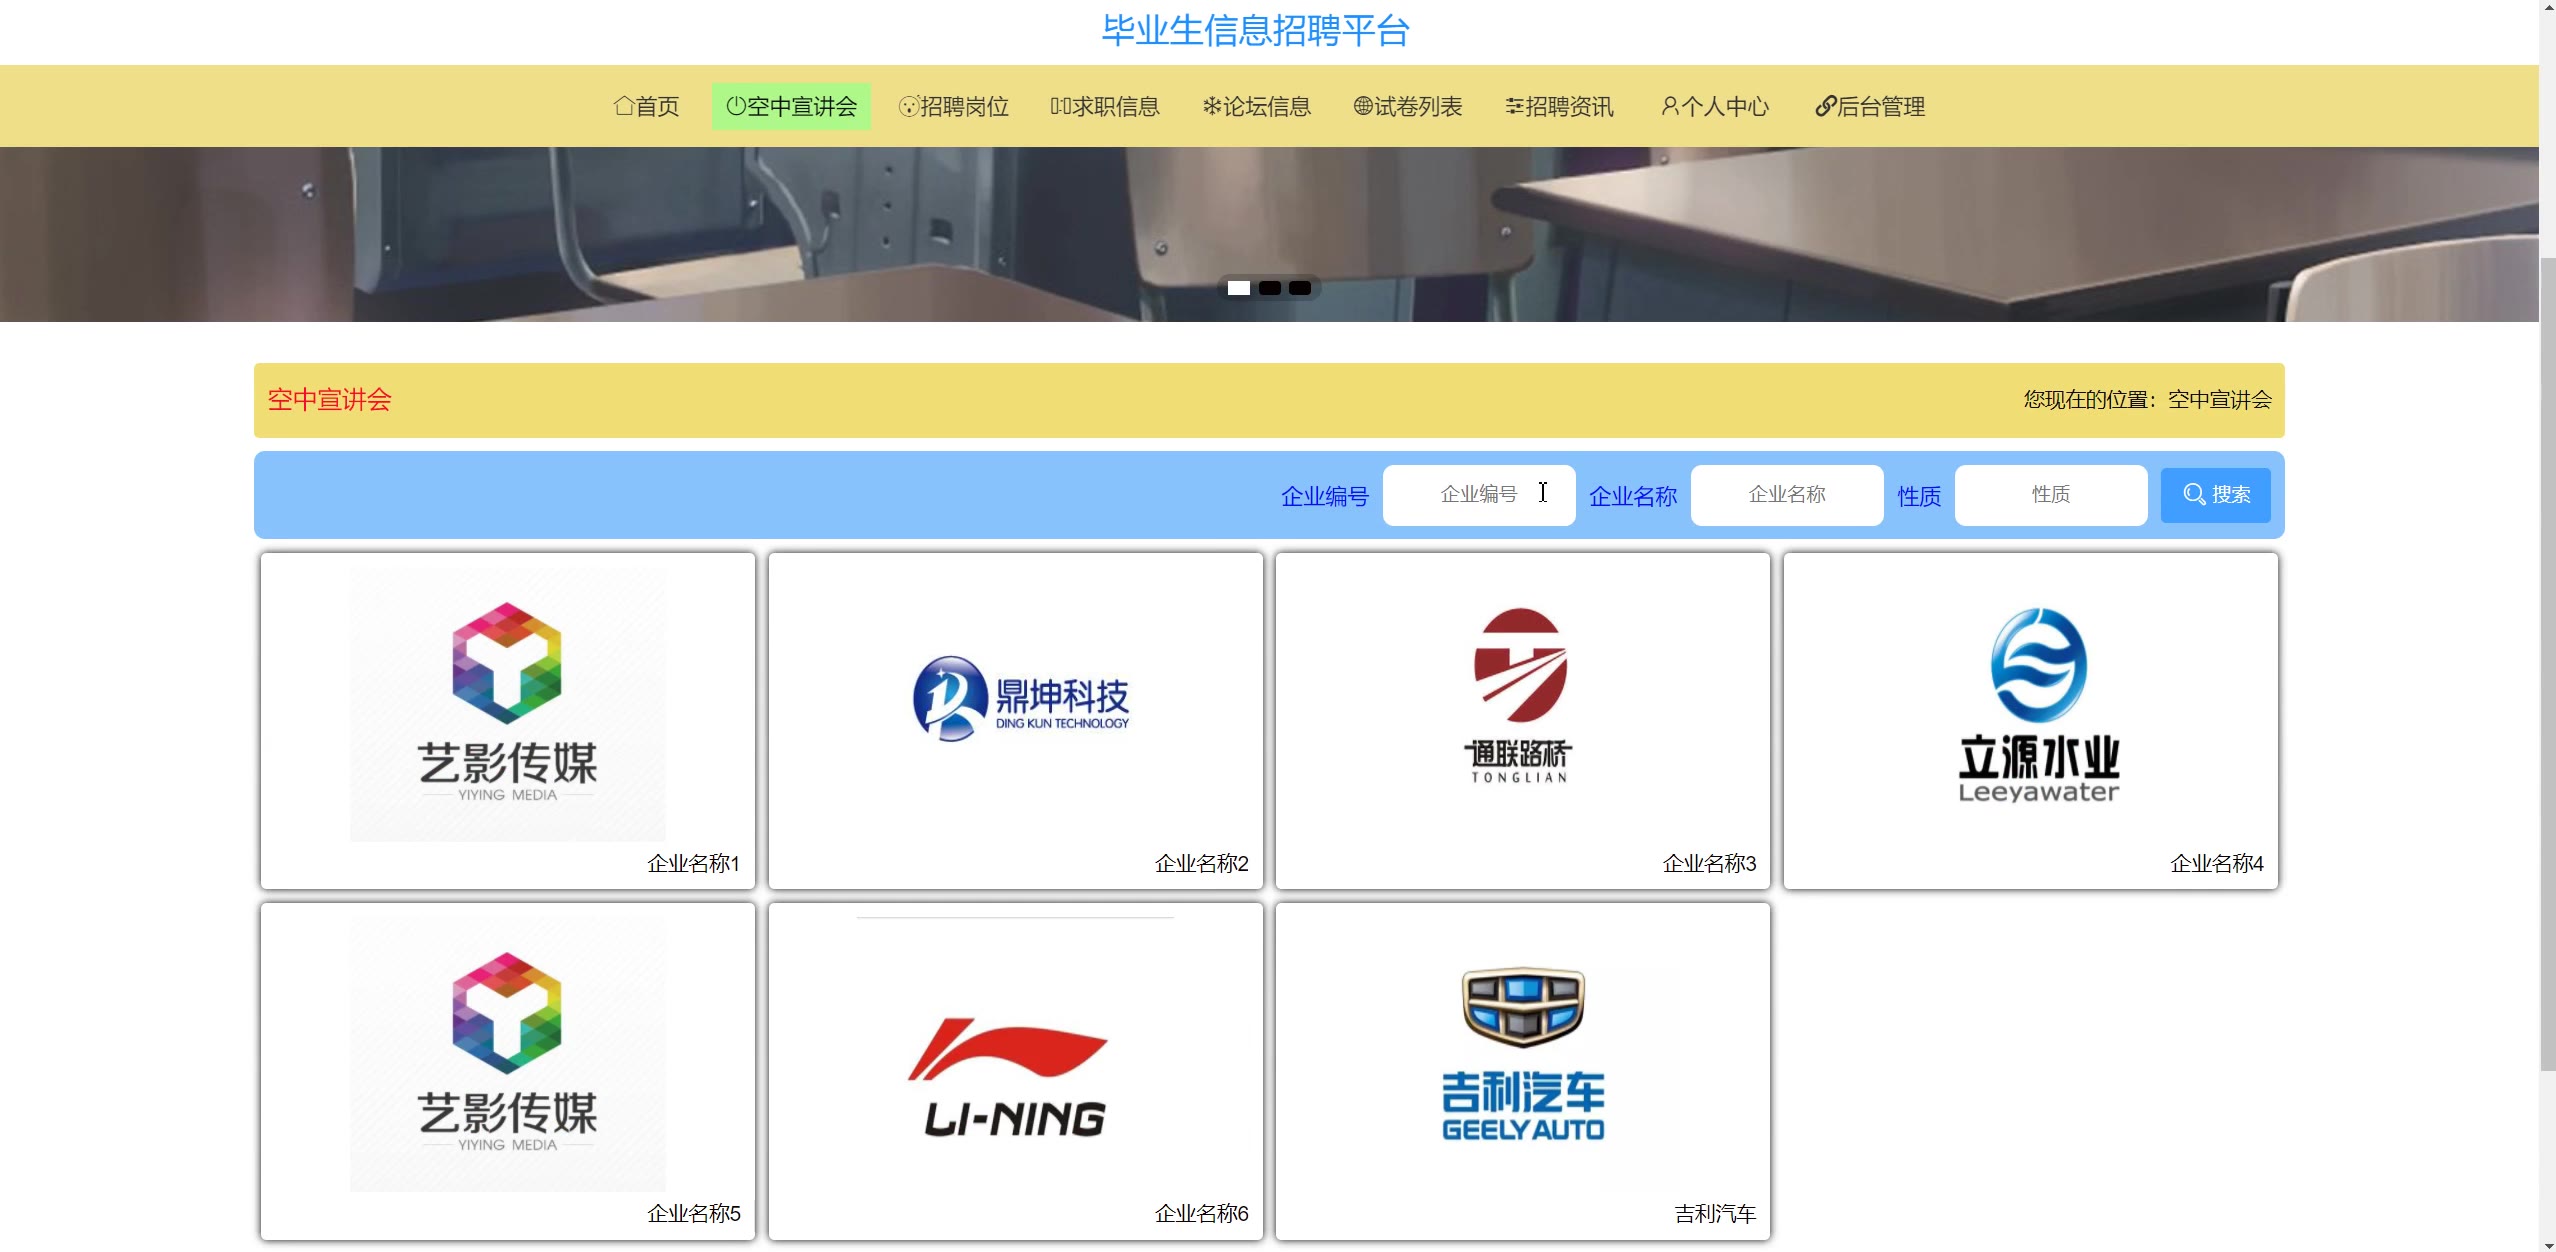Open the 鼎坤科技 company card
The width and height of the screenshot is (2556, 1252).
pyautogui.click(x=1015, y=720)
